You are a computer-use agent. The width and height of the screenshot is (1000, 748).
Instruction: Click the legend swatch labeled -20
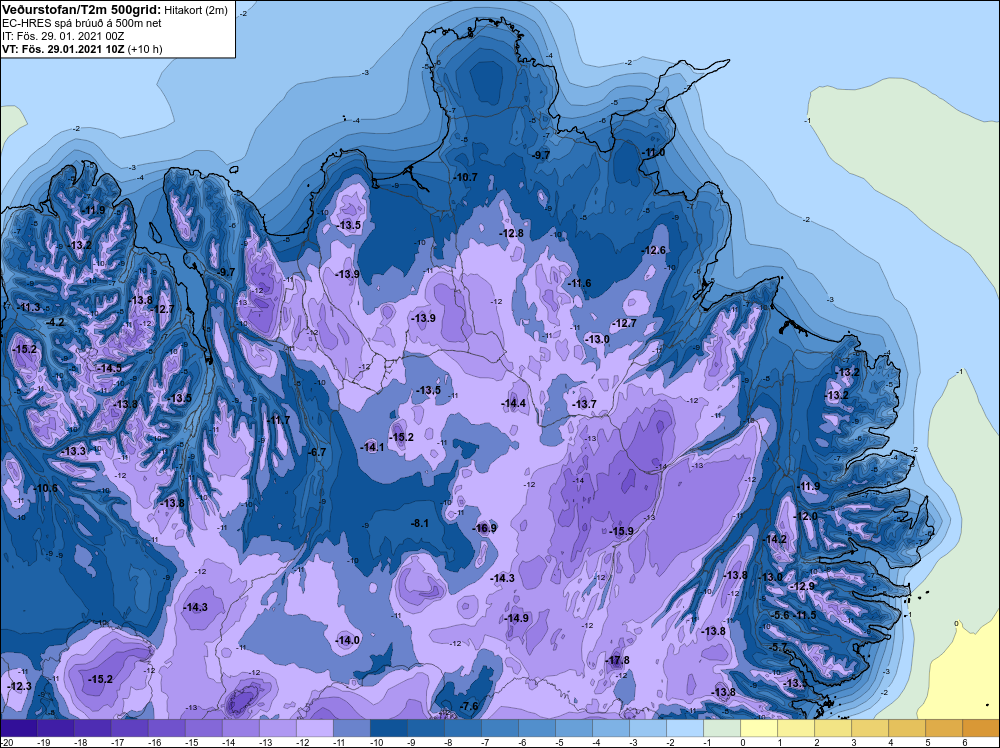coord(18,728)
